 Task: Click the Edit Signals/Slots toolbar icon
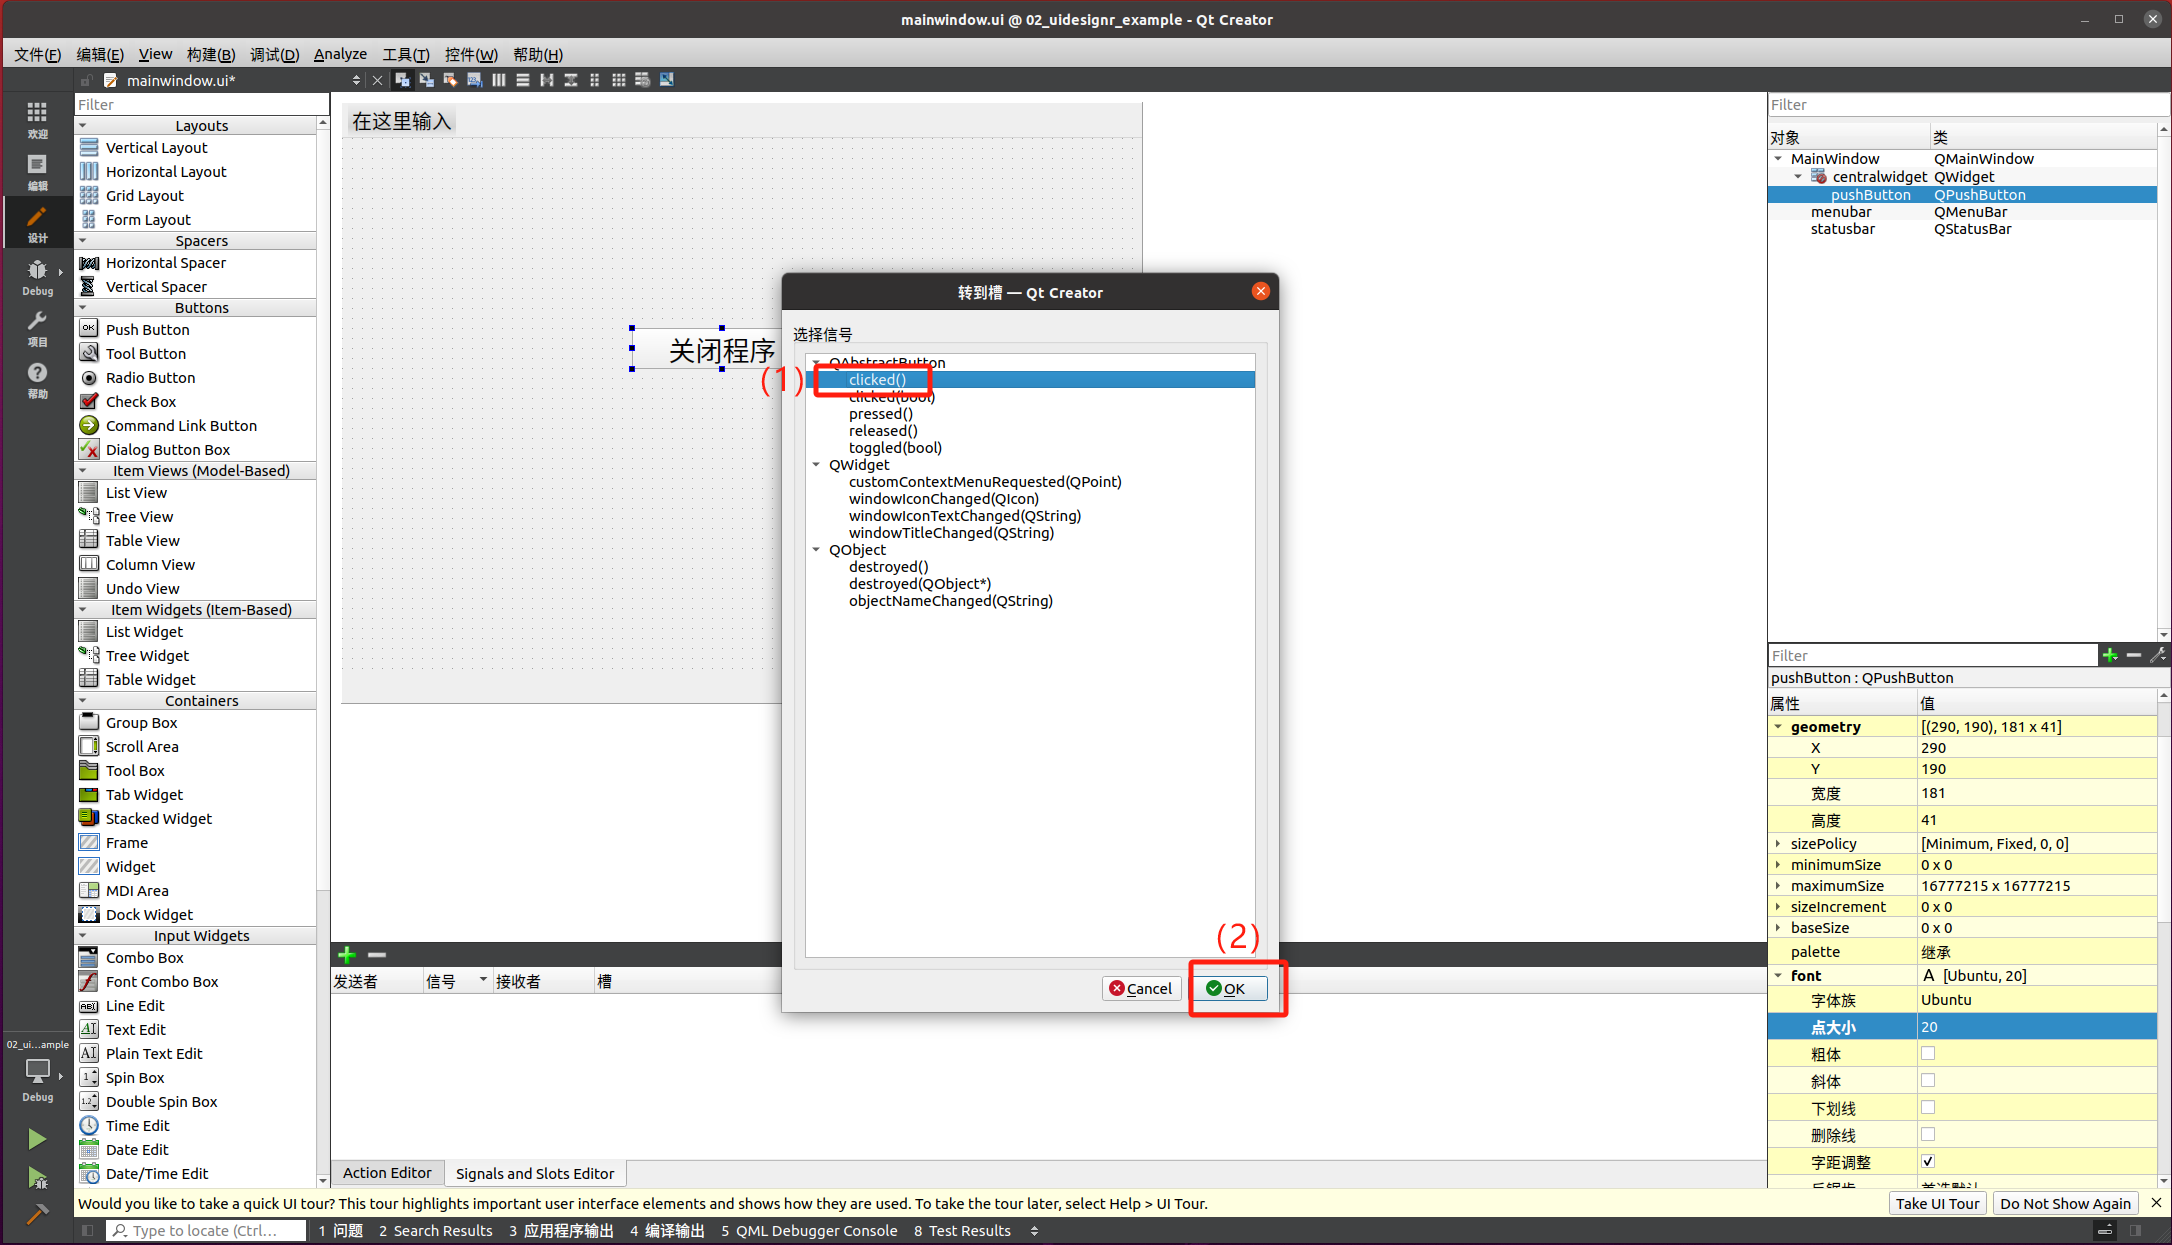click(x=426, y=80)
